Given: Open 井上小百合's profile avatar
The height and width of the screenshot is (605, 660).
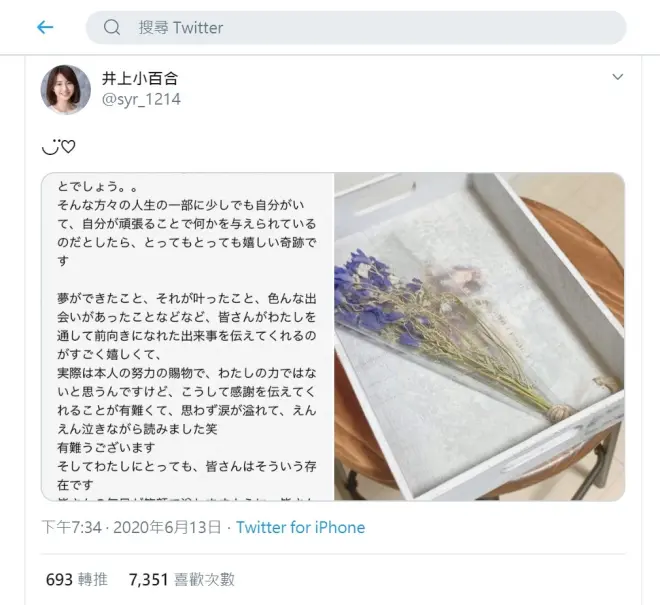Looking at the screenshot, I should (66, 90).
